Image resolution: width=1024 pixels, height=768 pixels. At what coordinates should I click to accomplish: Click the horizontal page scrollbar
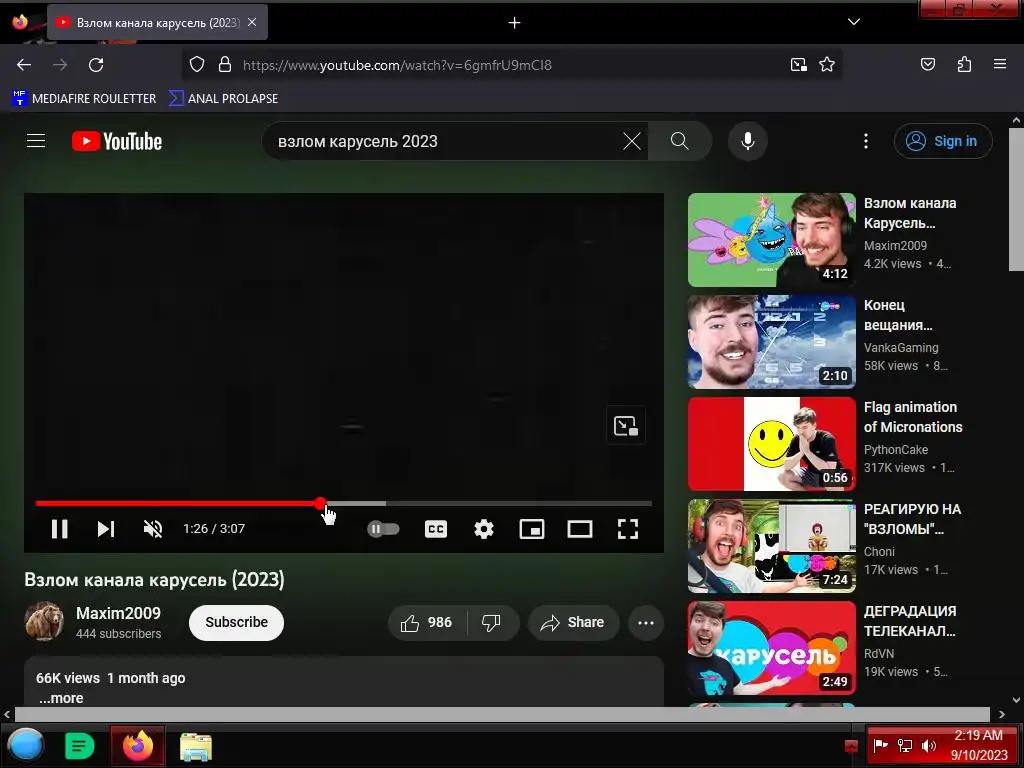(x=502, y=714)
